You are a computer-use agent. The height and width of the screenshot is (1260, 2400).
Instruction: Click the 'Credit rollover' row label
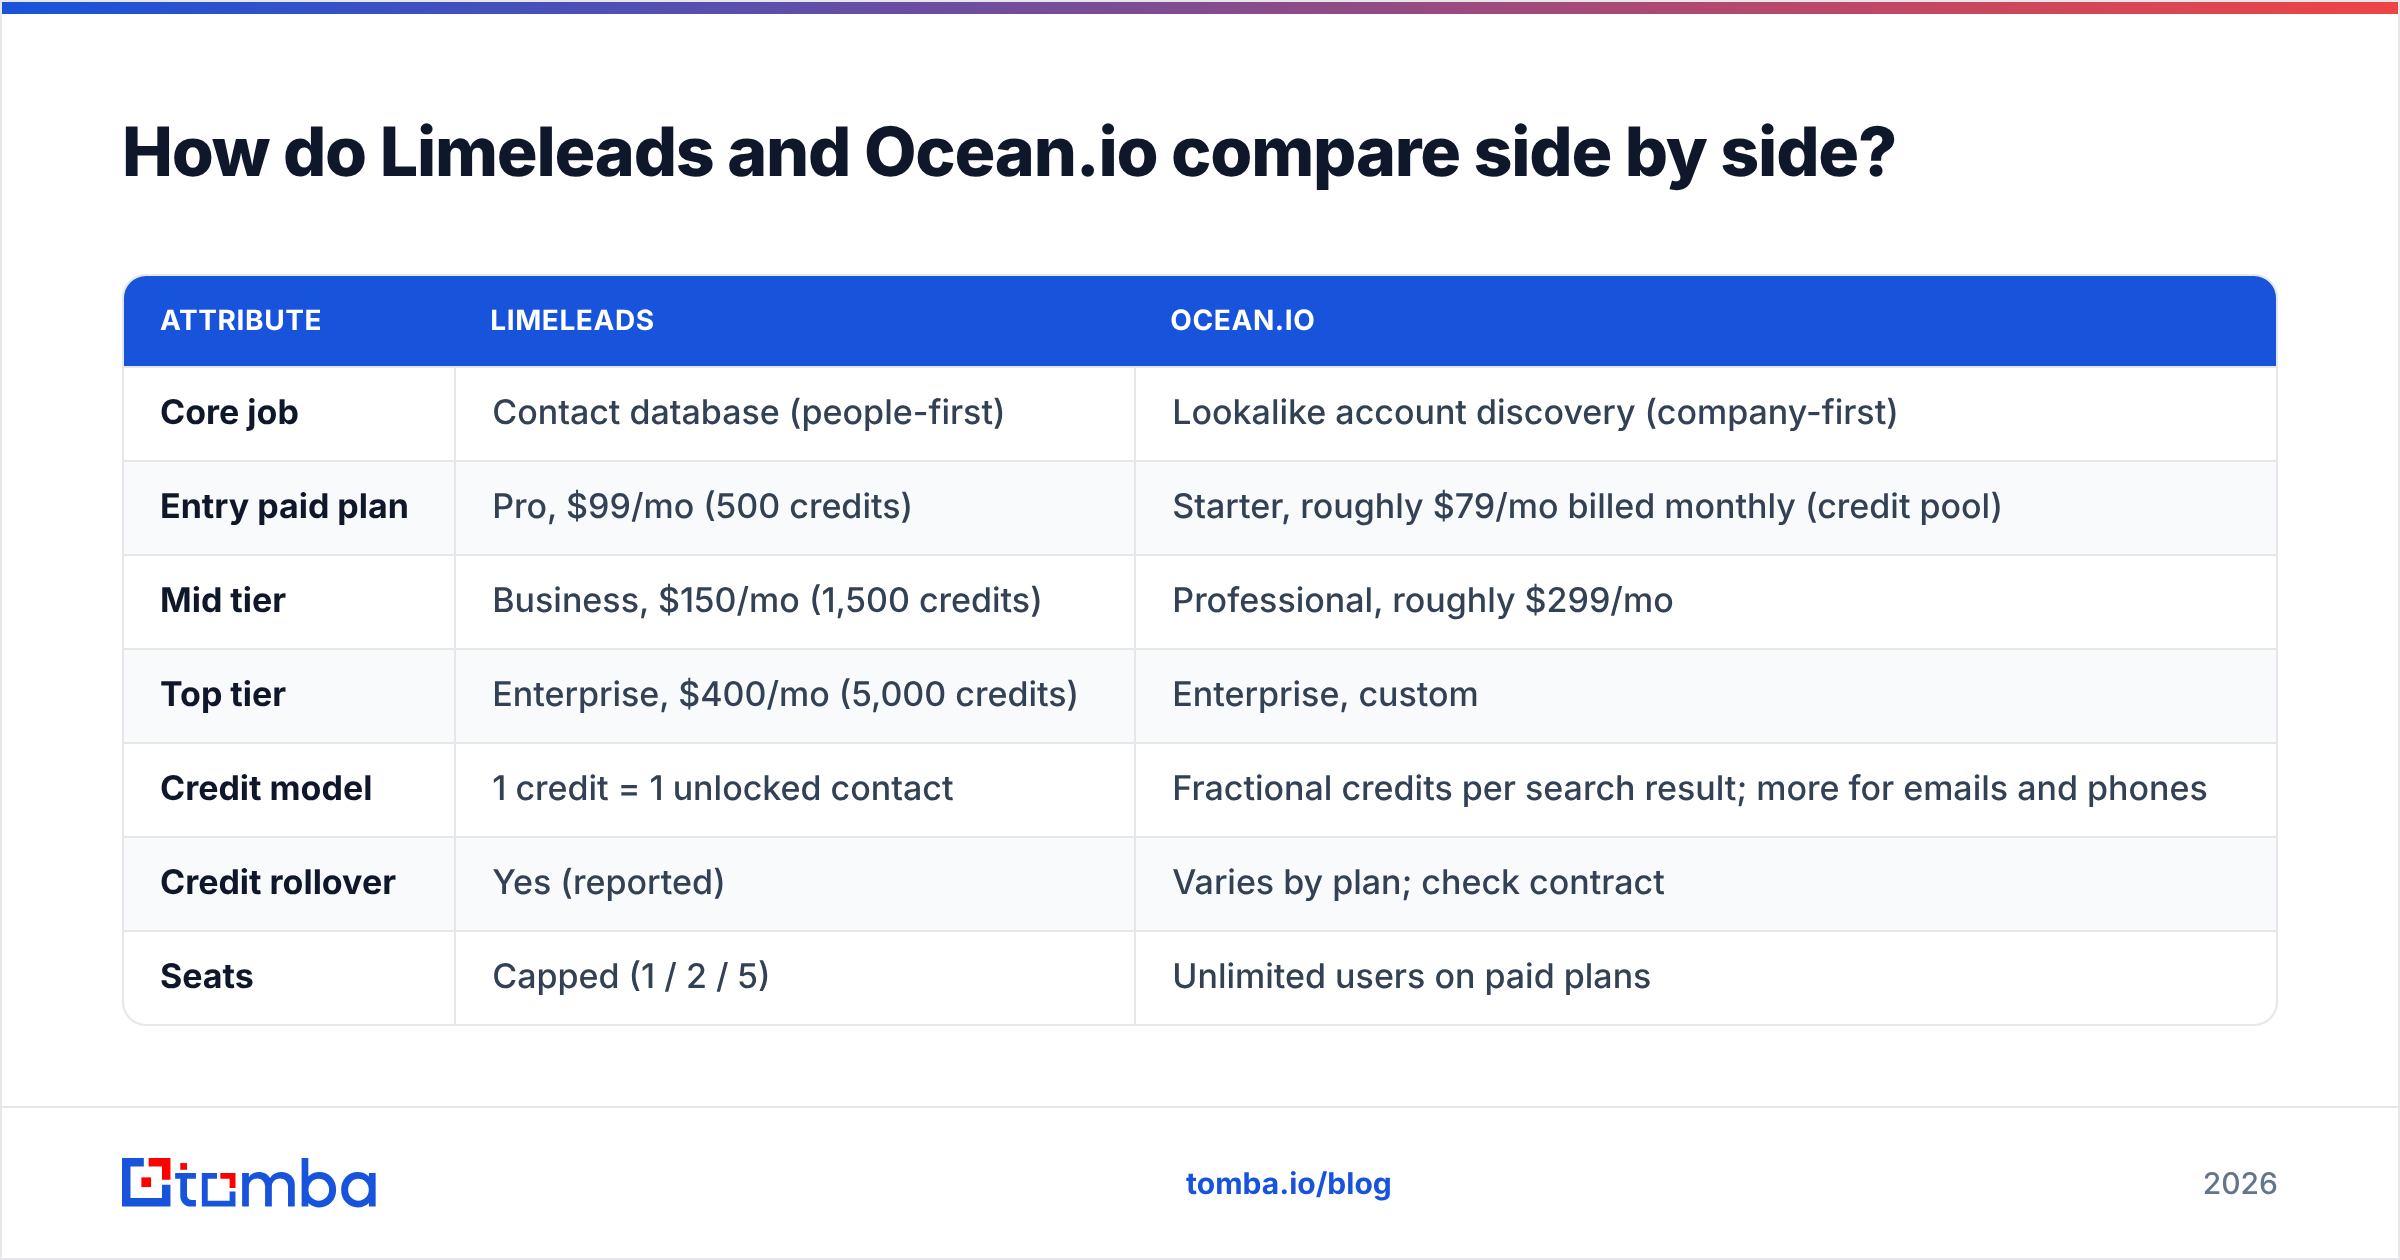click(278, 882)
